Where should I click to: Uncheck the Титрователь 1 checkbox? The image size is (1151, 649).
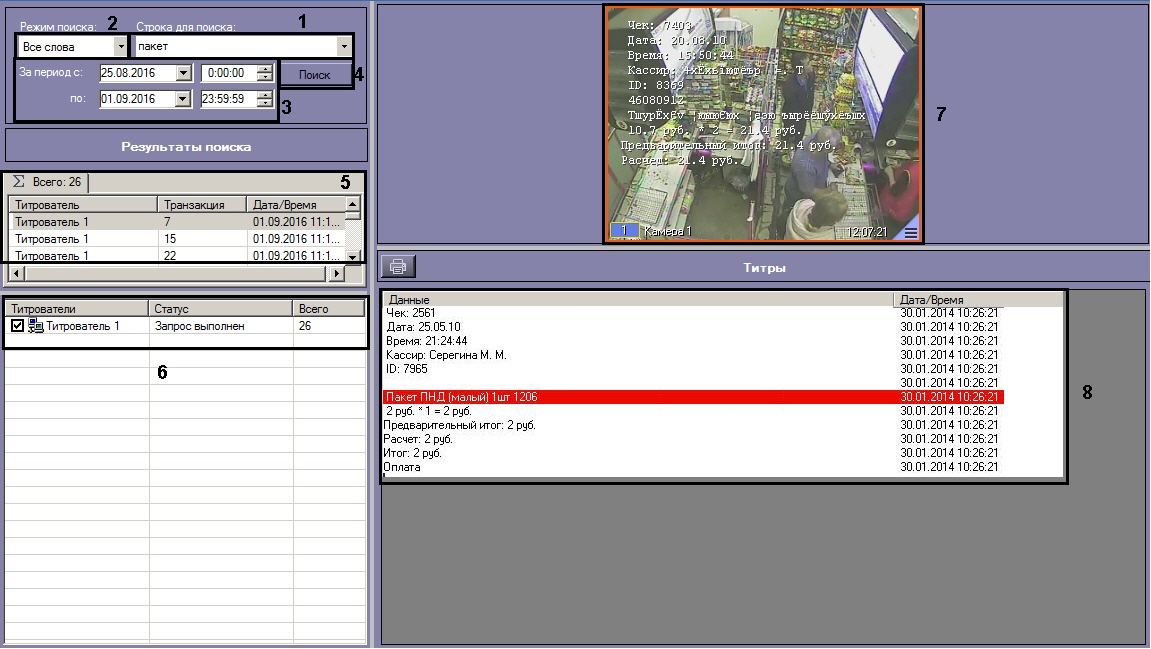click(x=18, y=326)
